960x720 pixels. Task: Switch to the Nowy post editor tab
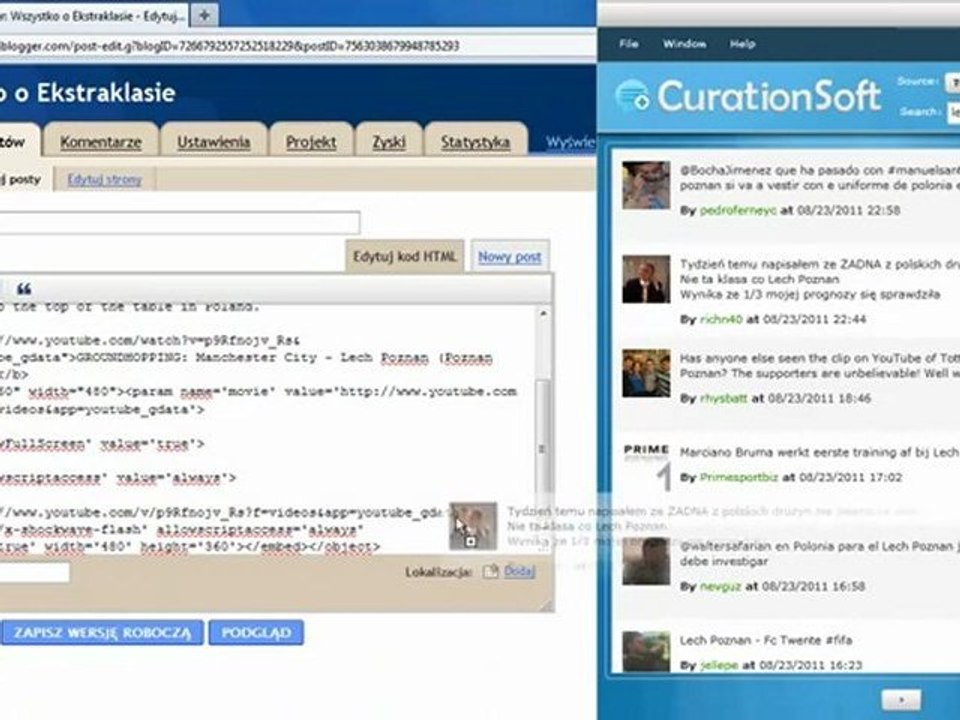click(509, 257)
